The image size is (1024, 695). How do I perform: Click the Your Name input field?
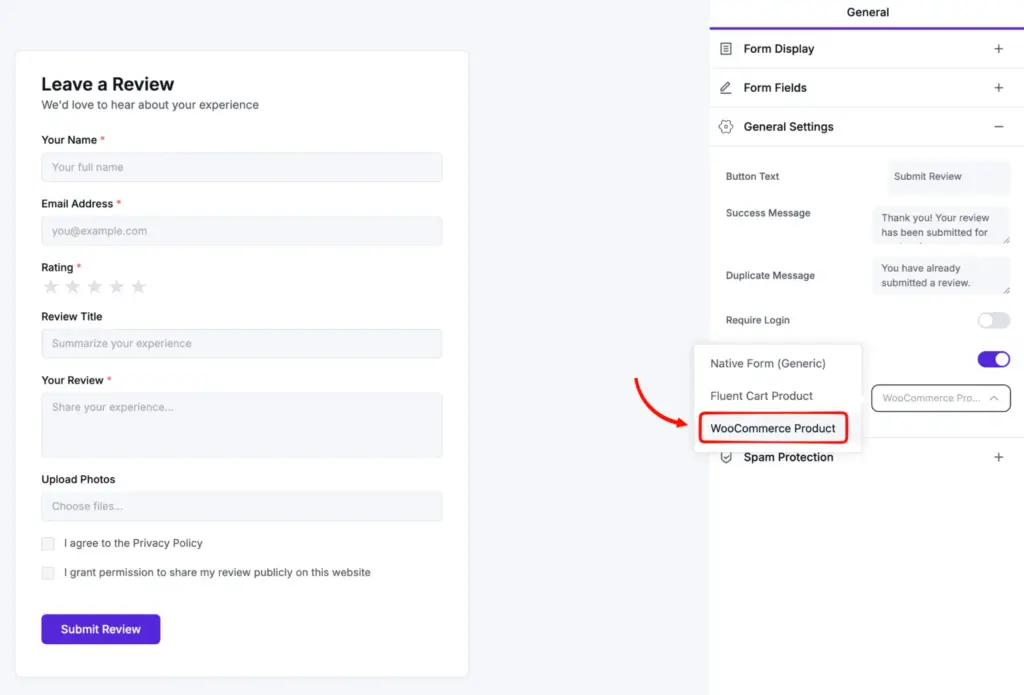tap(242, 167)
